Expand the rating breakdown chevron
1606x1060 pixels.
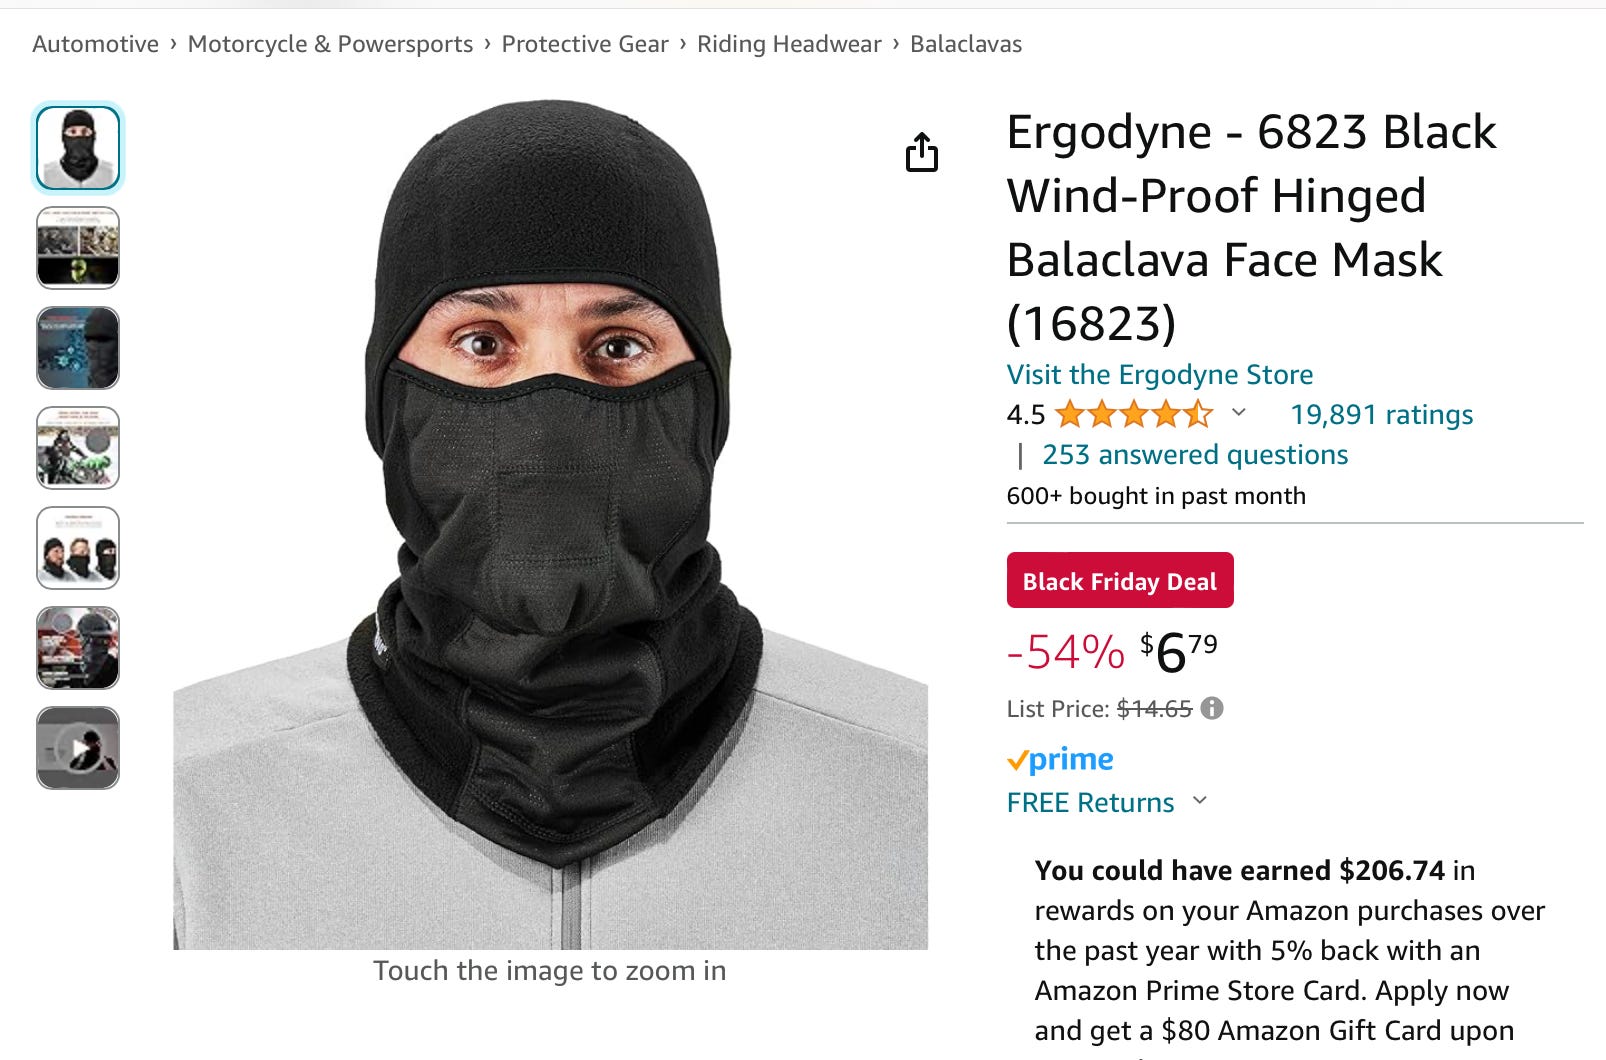[x=1238, y=413]
